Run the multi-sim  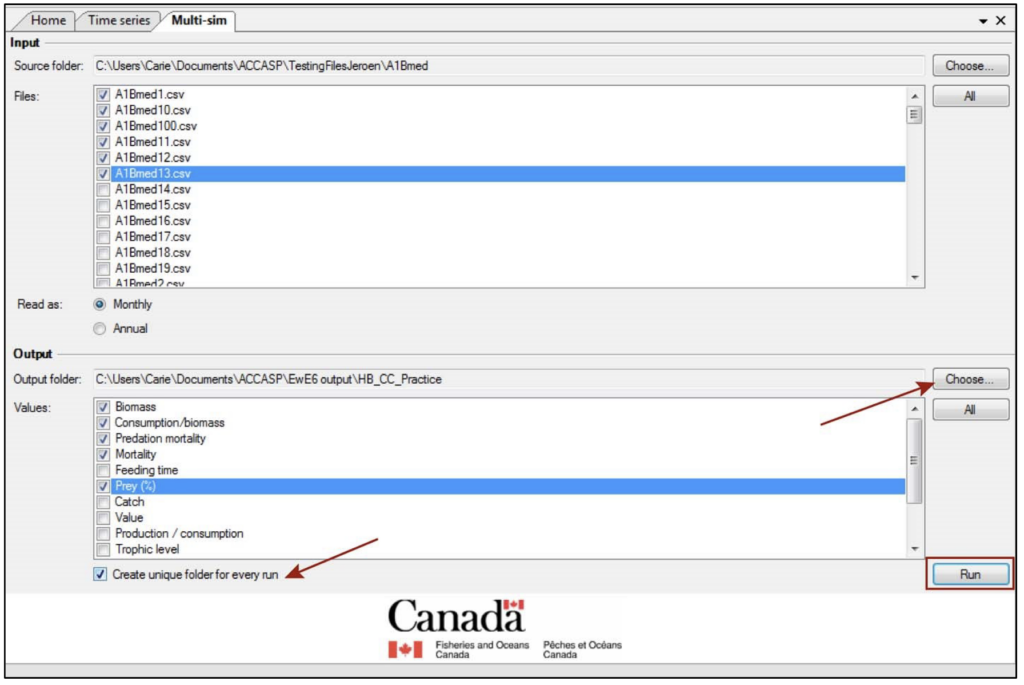(x=970, y=575)
